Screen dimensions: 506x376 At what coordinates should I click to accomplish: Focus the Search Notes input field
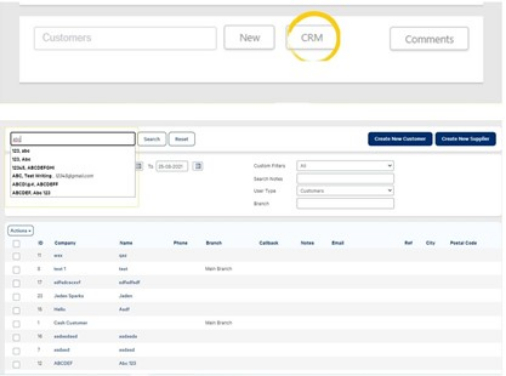(x=345, y=179)
